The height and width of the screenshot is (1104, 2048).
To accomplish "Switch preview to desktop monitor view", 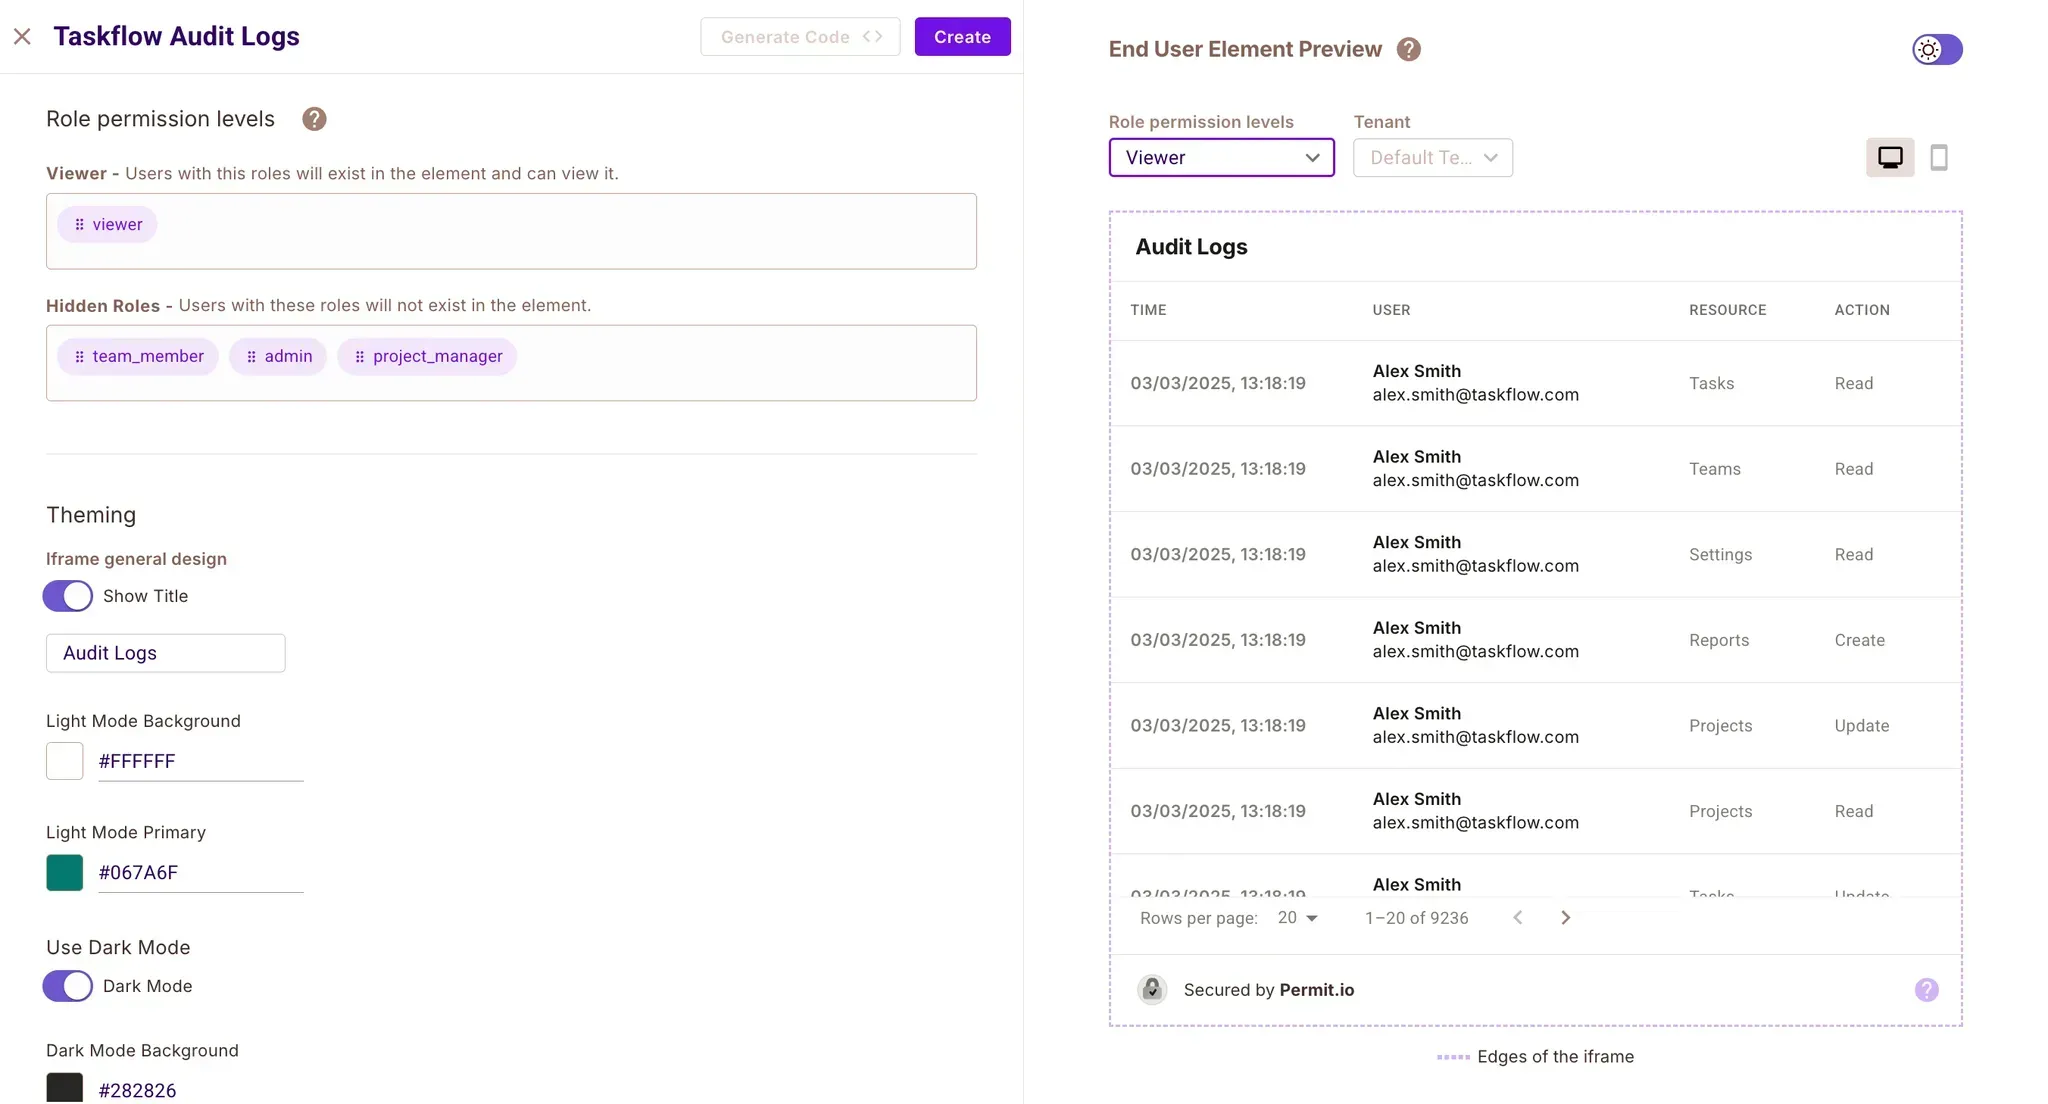I will tap(1889, 158).
